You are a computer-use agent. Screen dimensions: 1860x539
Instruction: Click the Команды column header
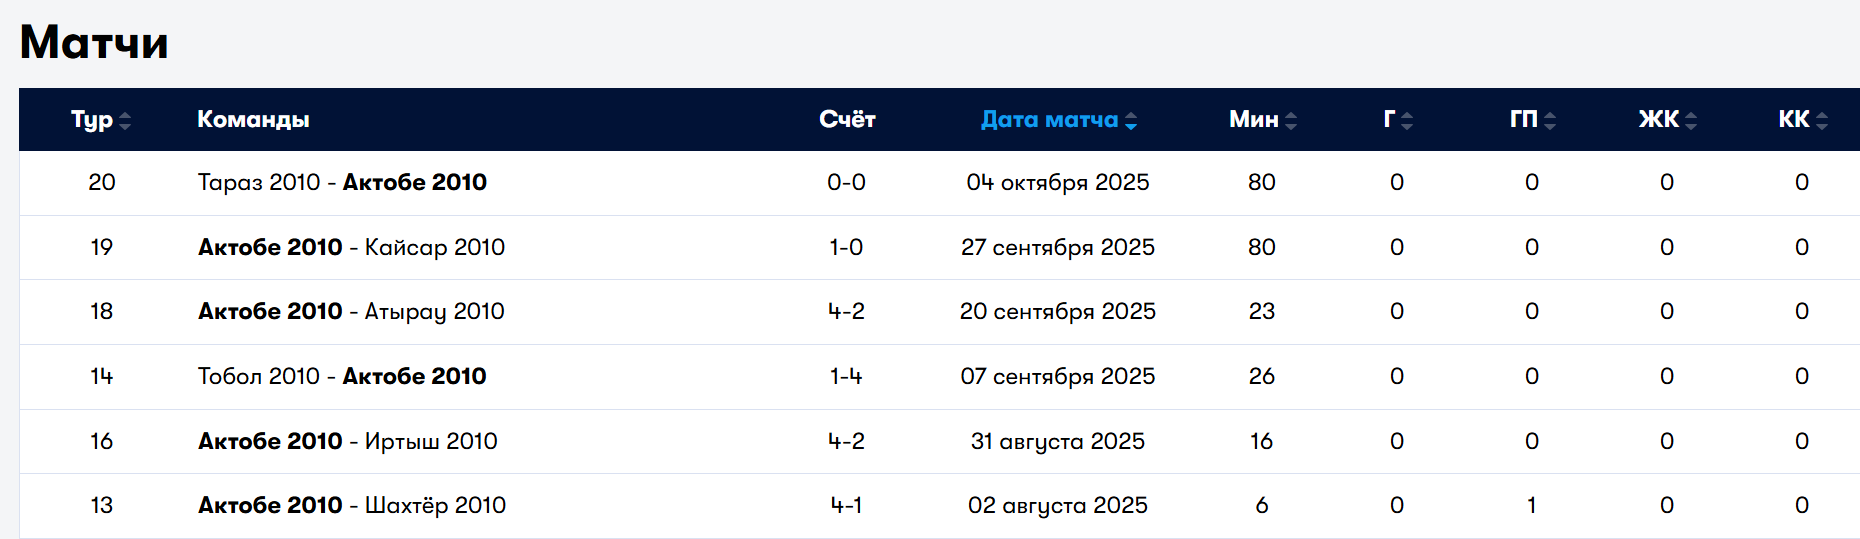[253, 120]
